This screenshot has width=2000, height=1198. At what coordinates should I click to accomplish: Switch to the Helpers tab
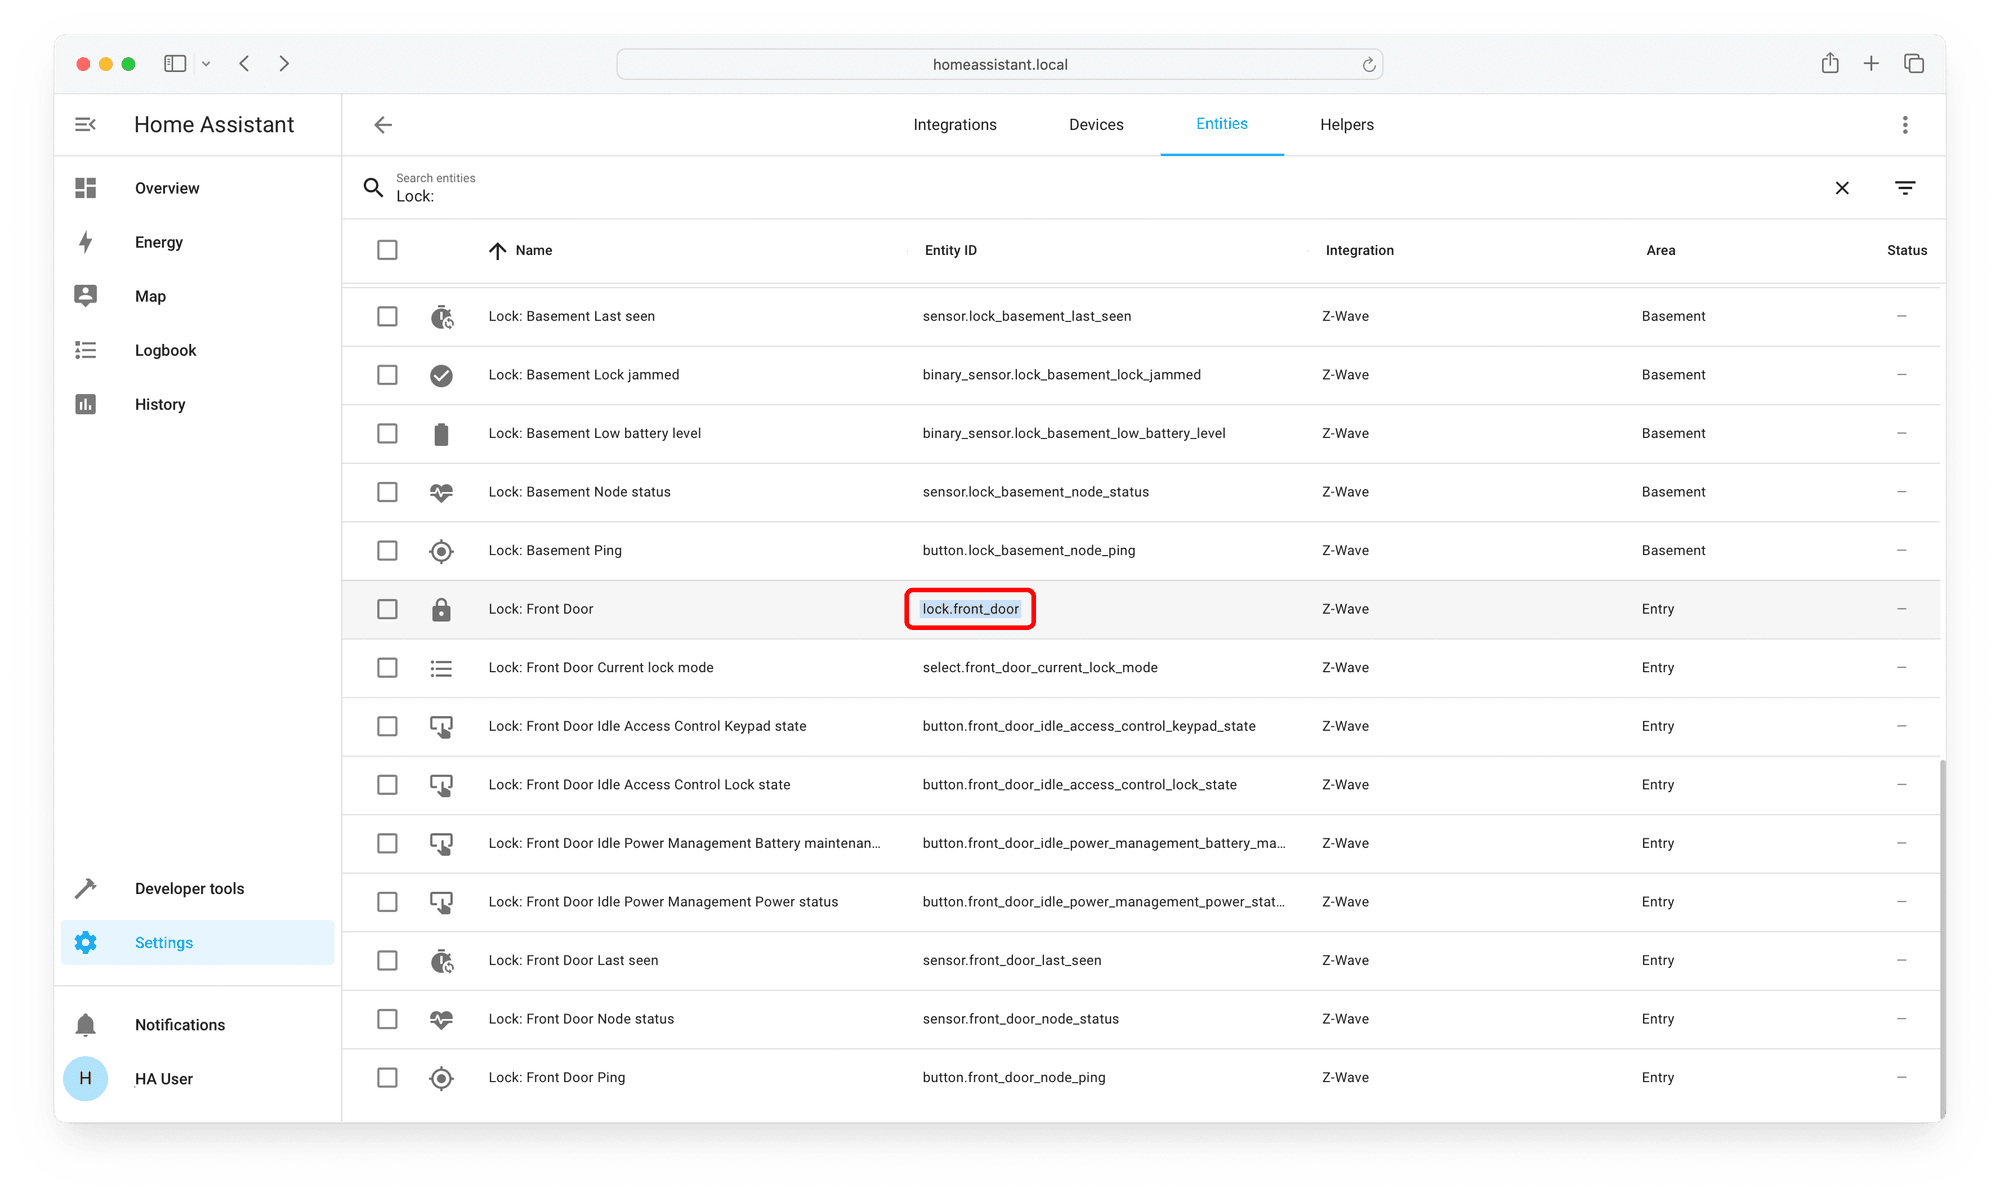[x=1347, y=125]
